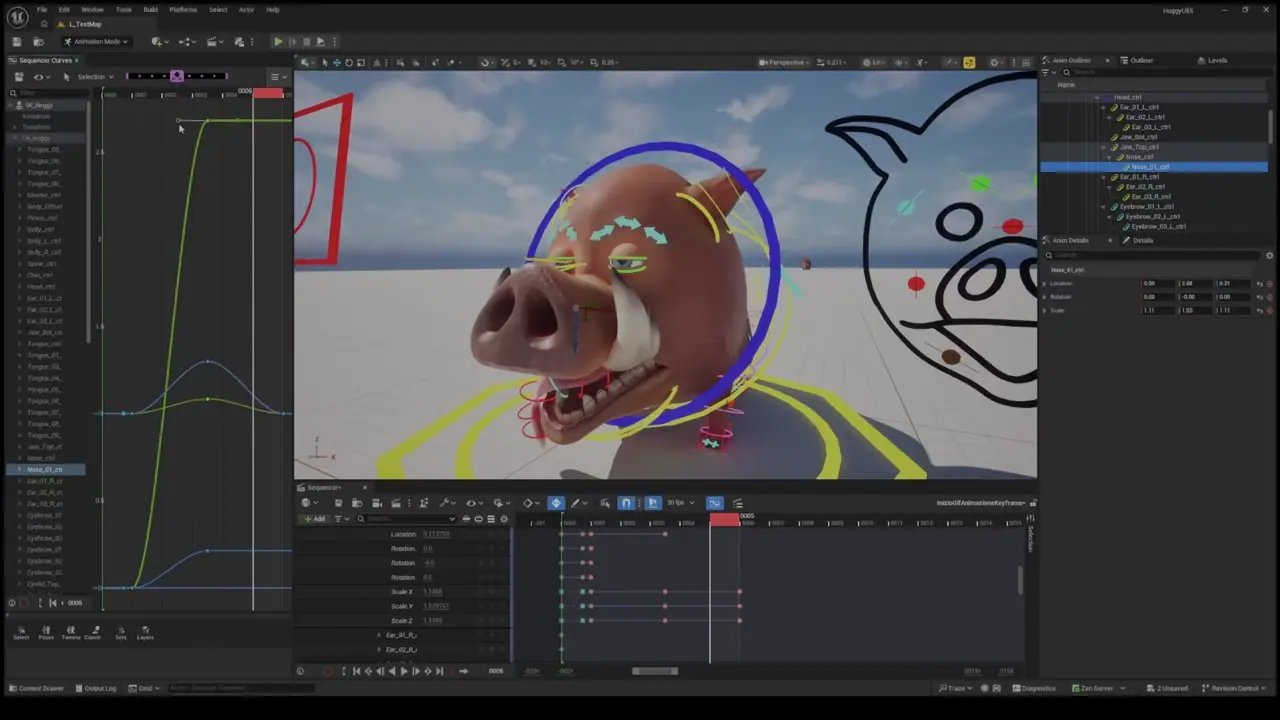Select the translate gizmo in viewport

point(336,62)
